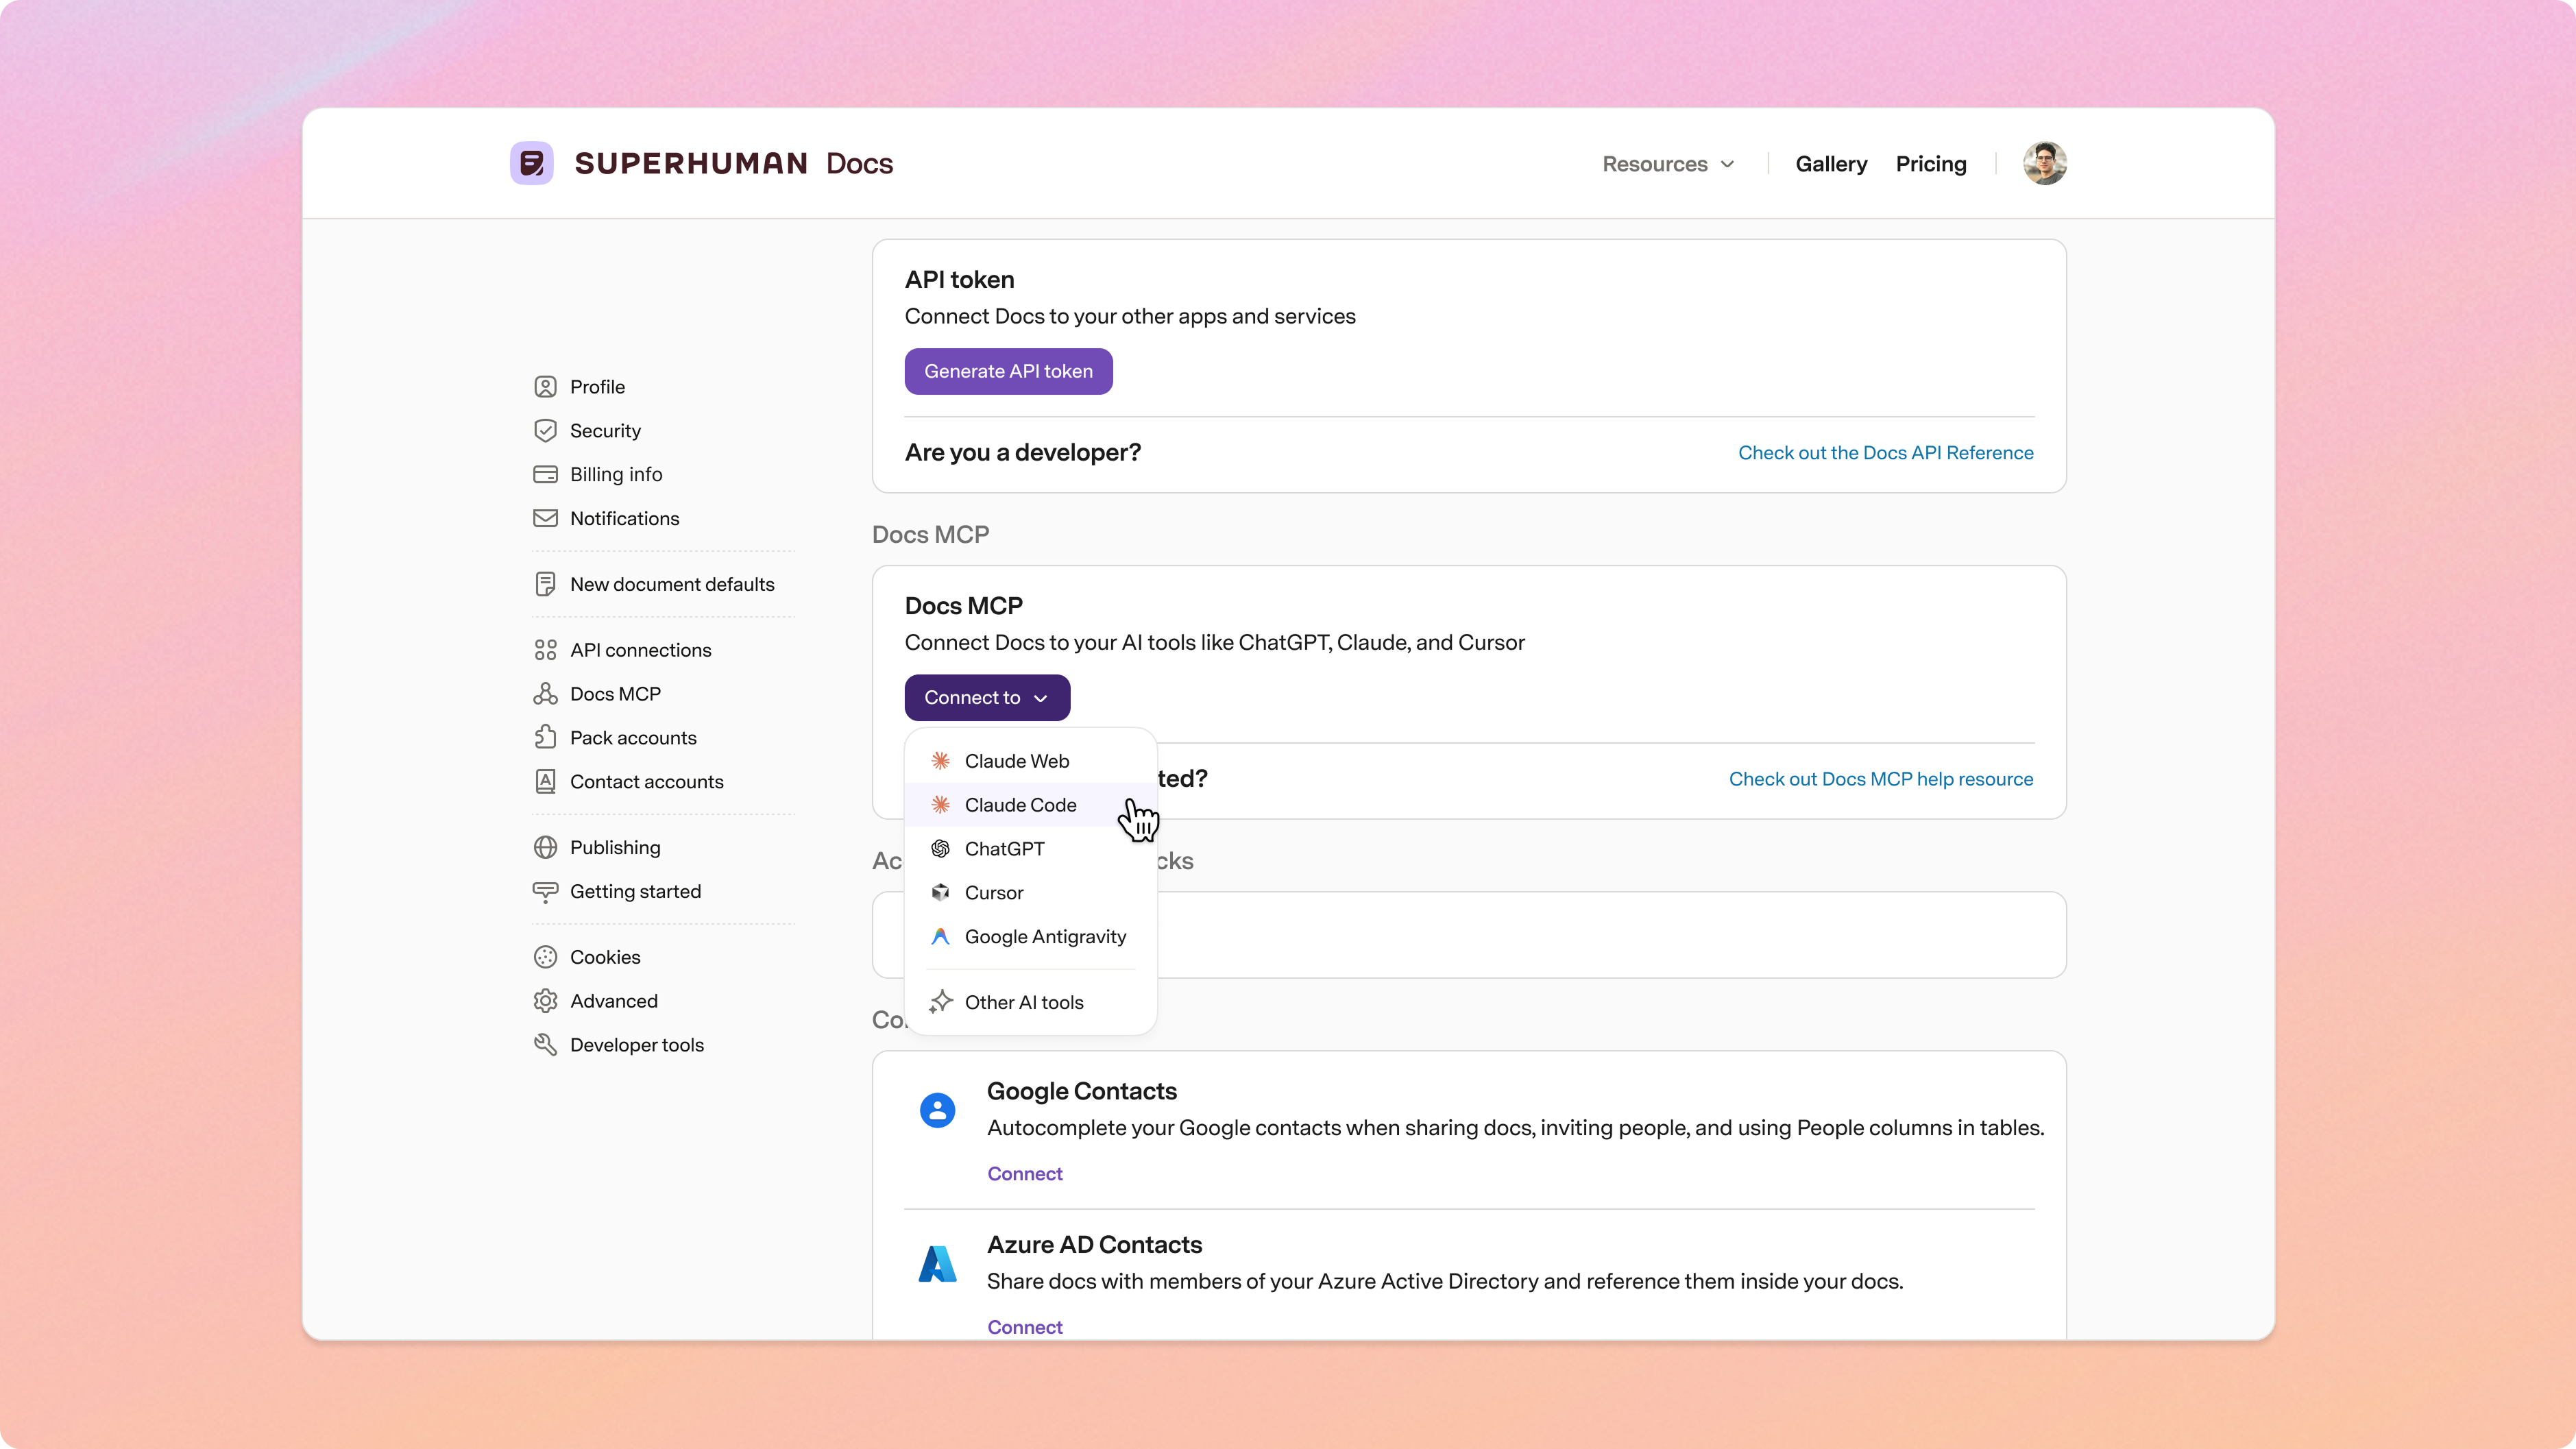Image resolution: width=2576 pixels, height=1449 pixels.
Task: Open the Docs MCP help resource link
Action: point(1881,779)
